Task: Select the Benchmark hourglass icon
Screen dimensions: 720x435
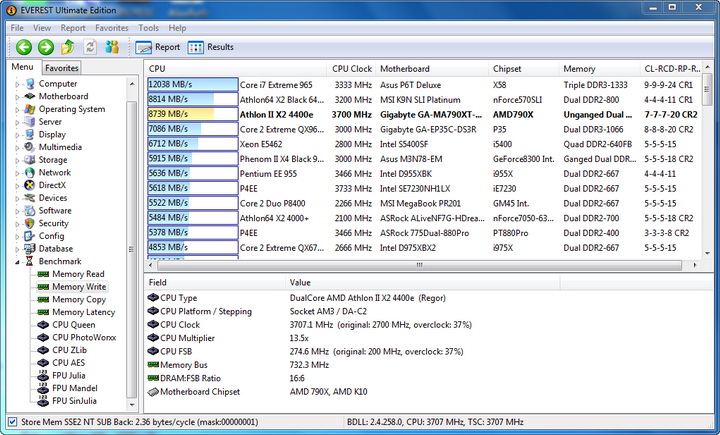Action: (x=30, y=261)
